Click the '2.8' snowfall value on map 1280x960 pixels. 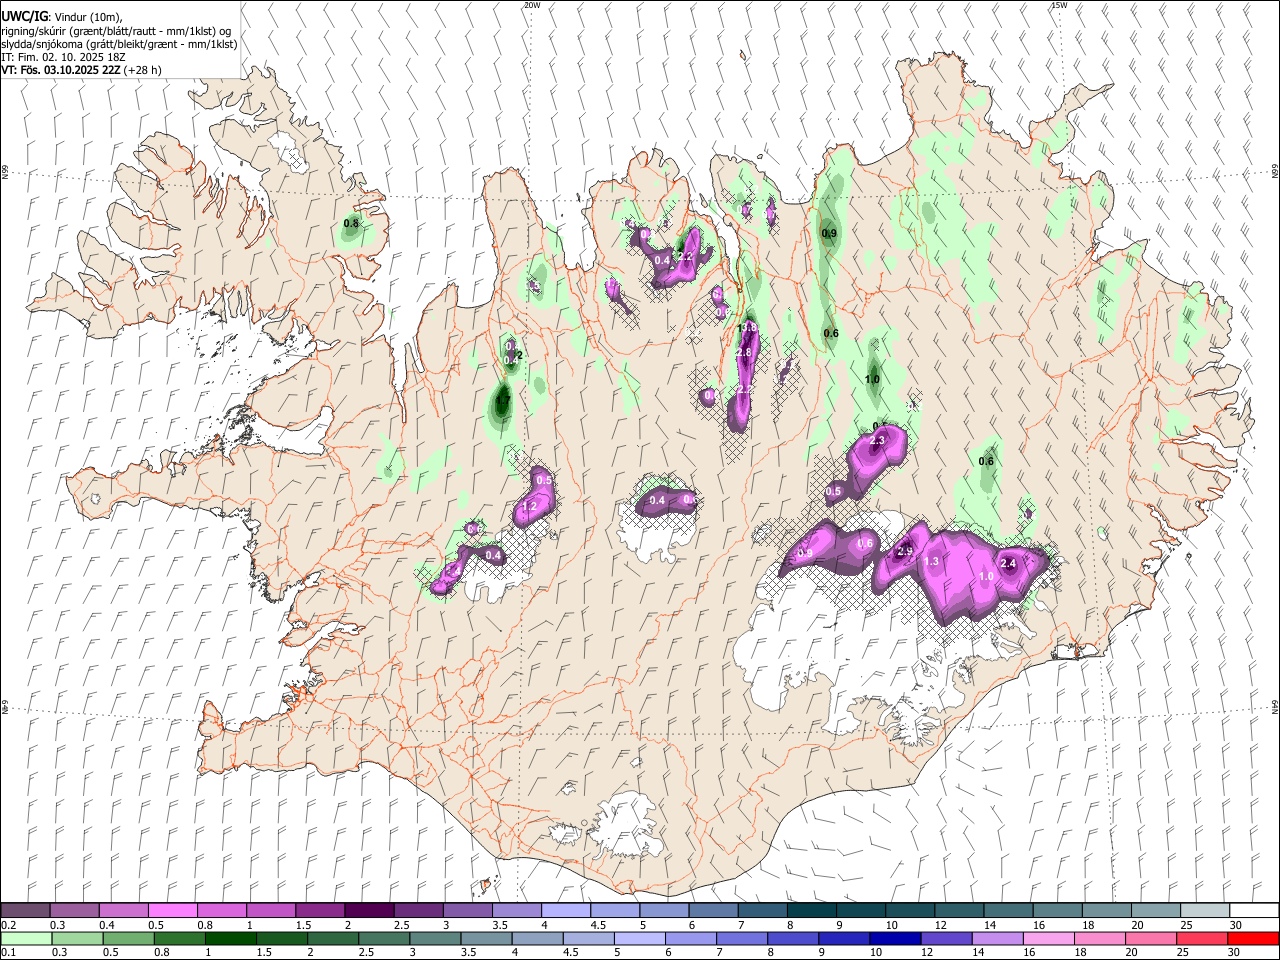pyautogui.click(x=743, y=353)
